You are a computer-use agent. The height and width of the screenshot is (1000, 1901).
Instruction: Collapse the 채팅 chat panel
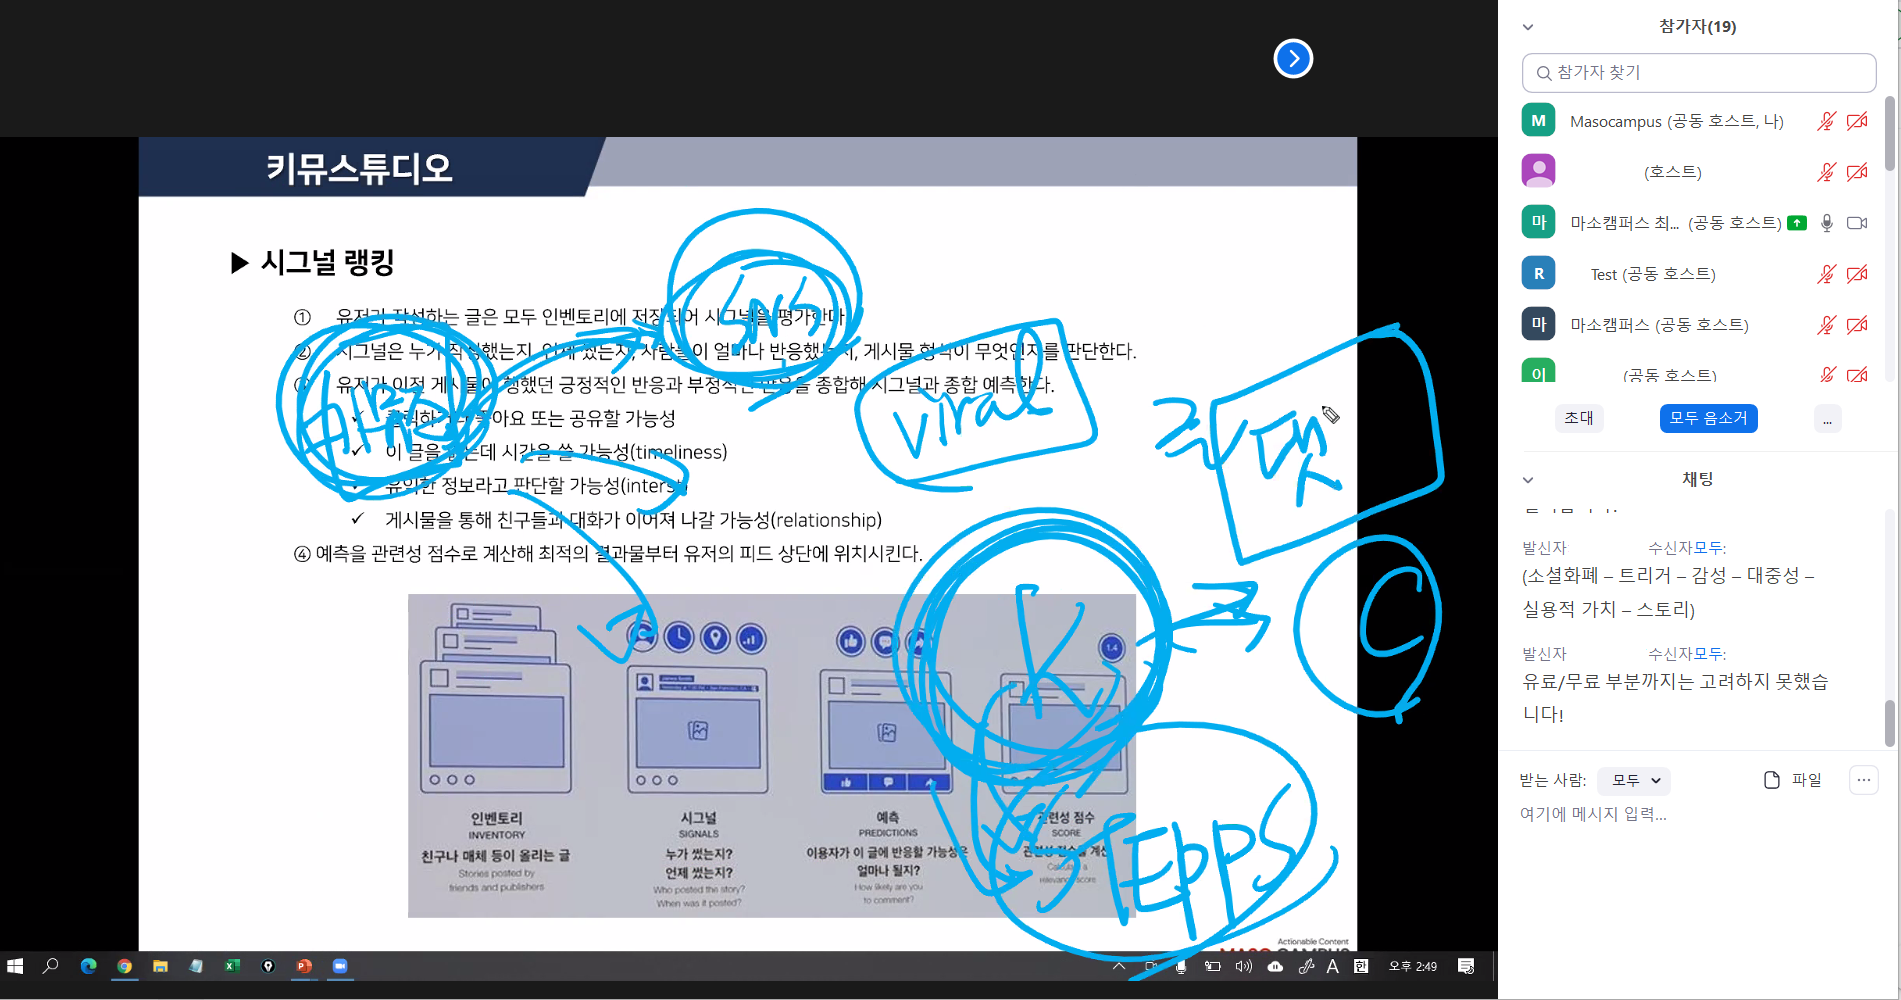pyautogui.click(x=1528, y=480)
